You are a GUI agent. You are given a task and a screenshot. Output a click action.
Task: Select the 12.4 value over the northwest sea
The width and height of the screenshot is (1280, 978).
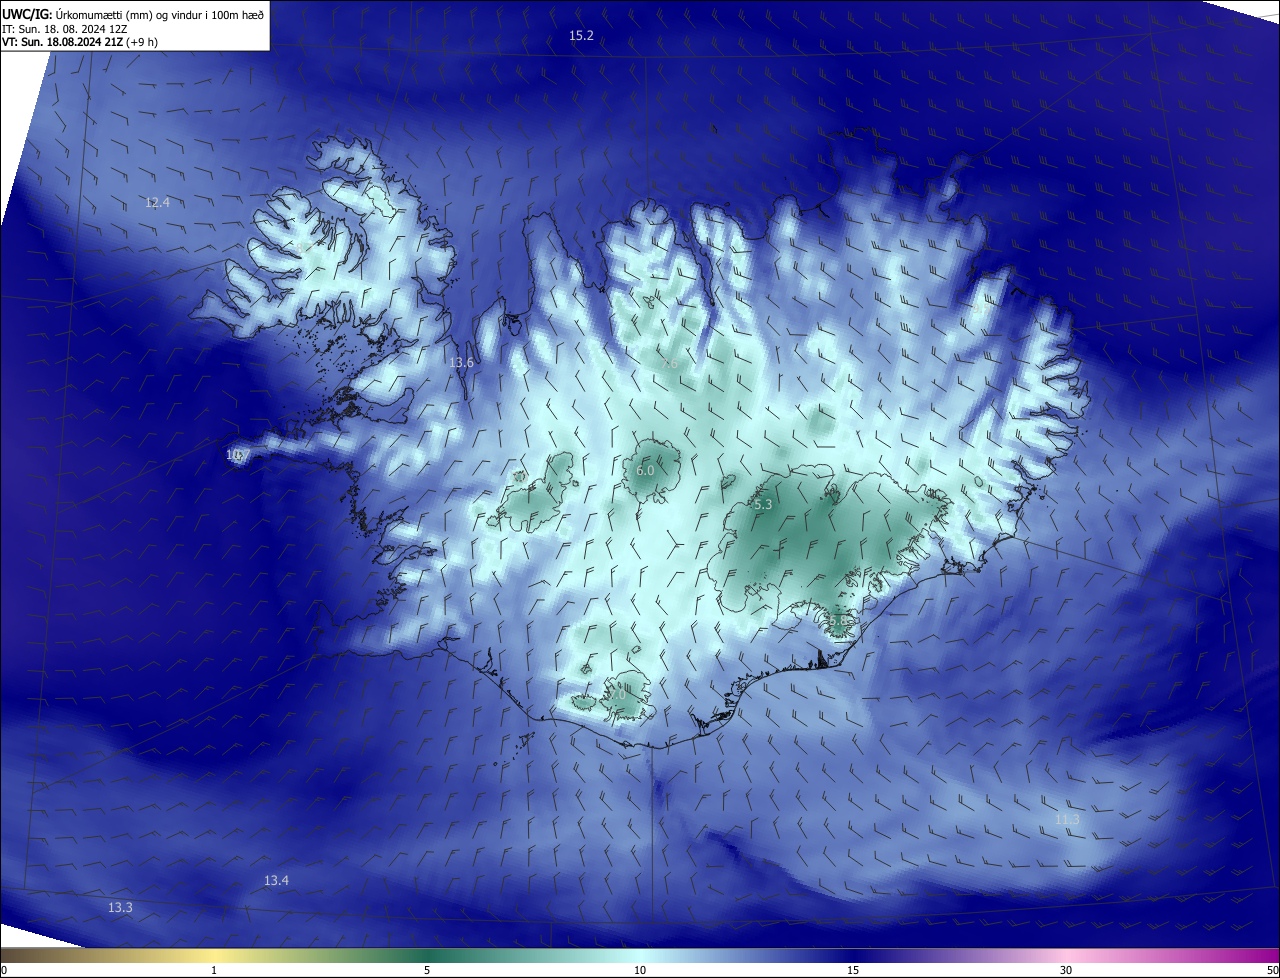point(157,203)
